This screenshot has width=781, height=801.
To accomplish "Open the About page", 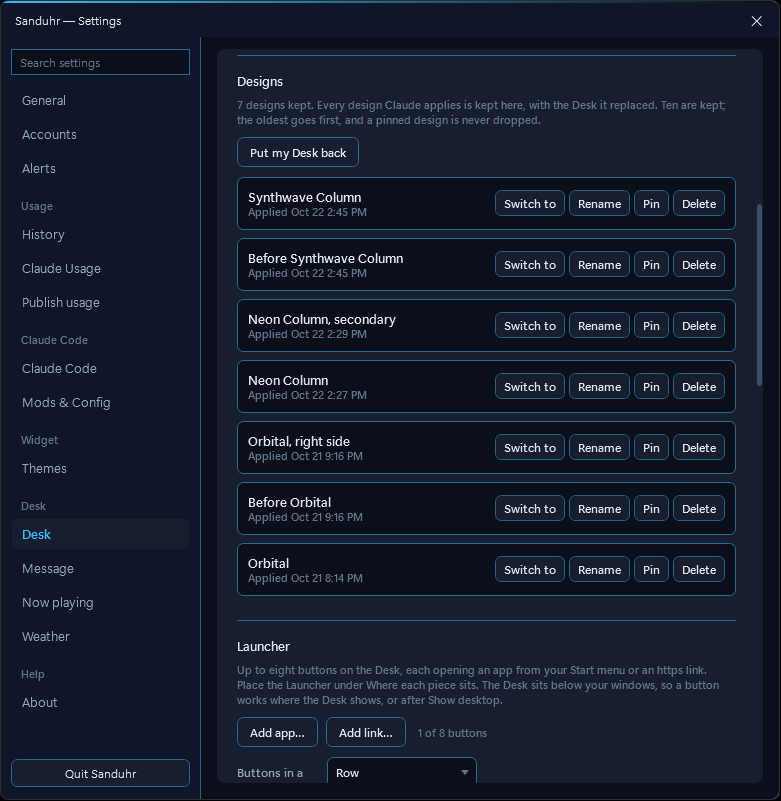I will click(x=100, y=702).
